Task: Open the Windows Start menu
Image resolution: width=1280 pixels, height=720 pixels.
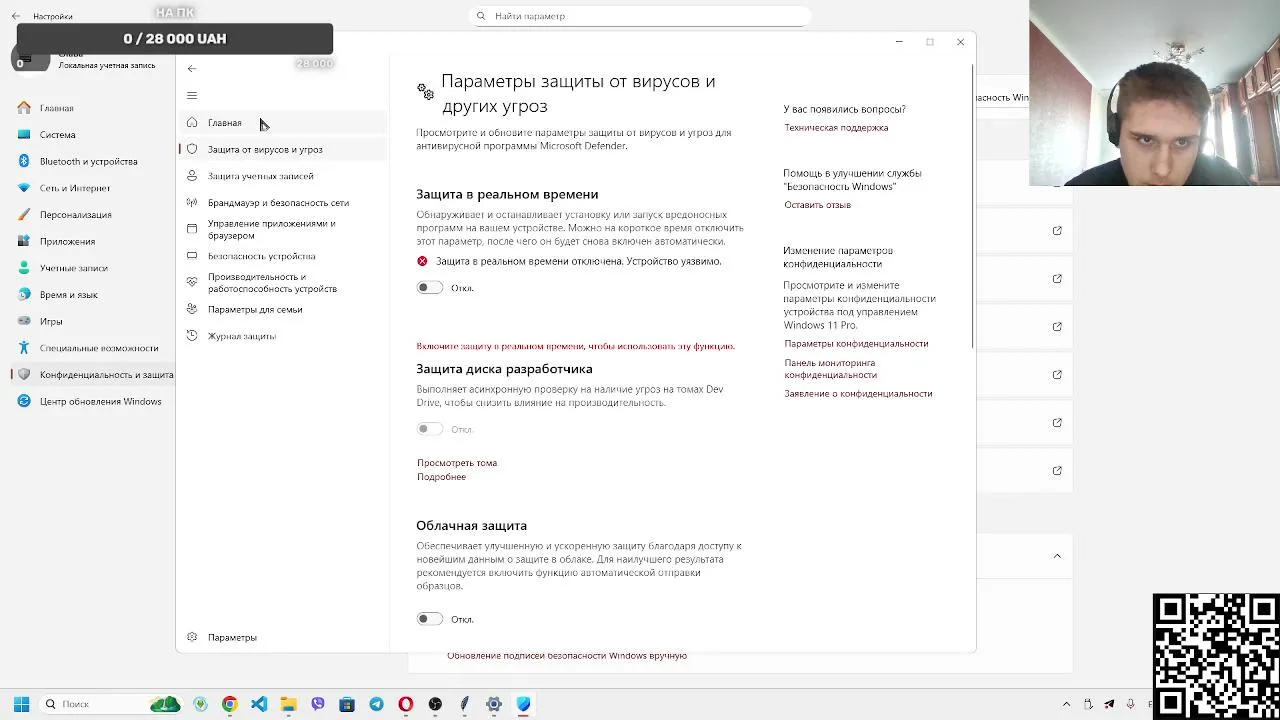Action: tap(21, 704)
